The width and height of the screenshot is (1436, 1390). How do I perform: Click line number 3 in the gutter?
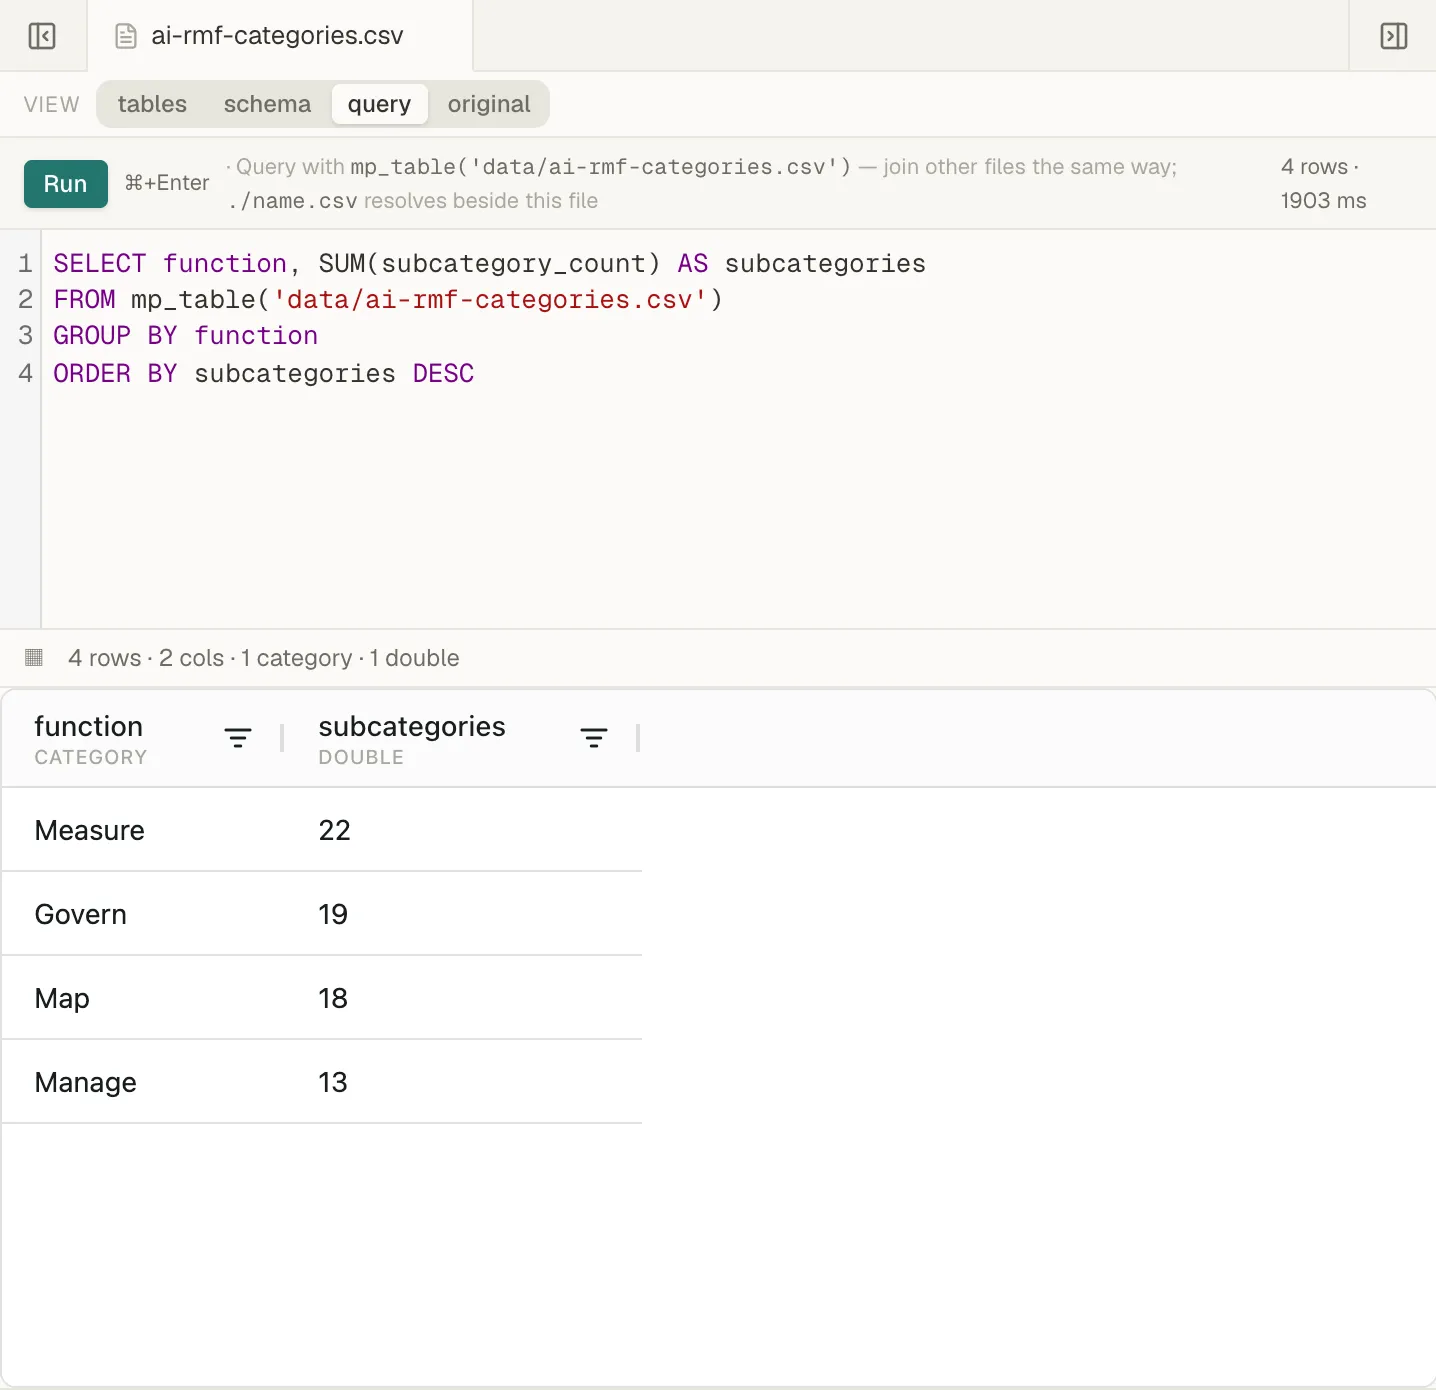[x=26, y=335]
